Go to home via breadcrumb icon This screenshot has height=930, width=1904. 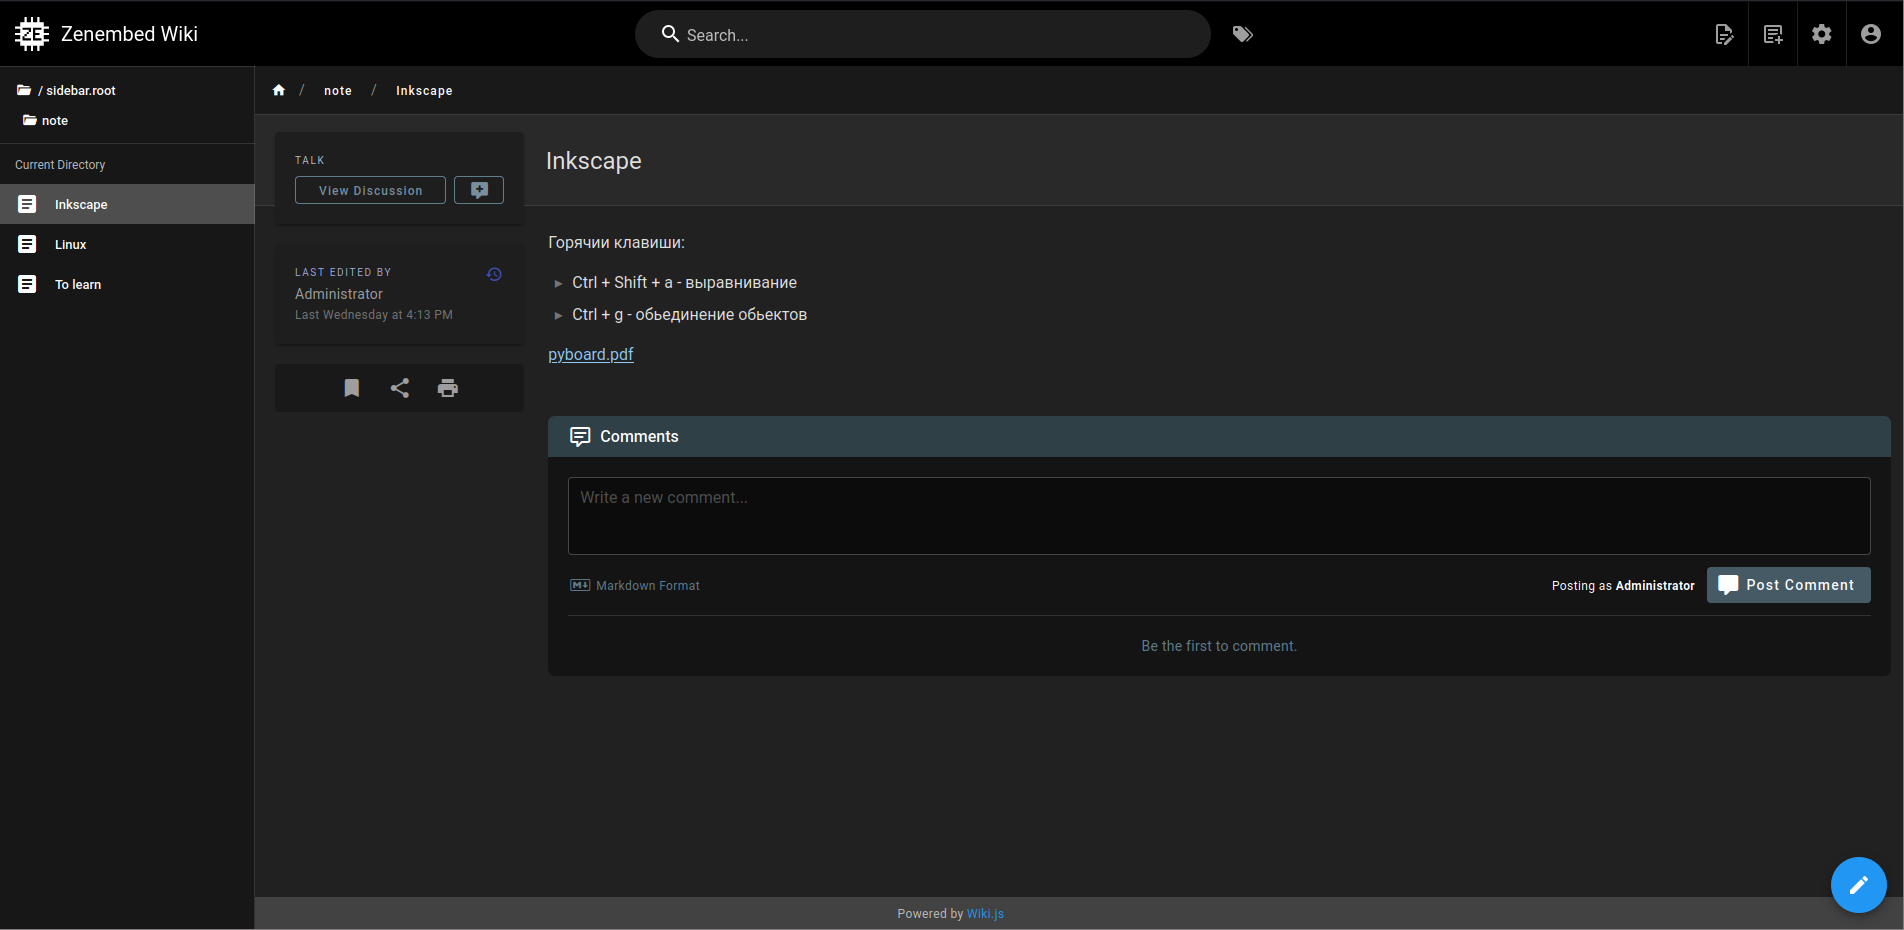tap(279, 90)
